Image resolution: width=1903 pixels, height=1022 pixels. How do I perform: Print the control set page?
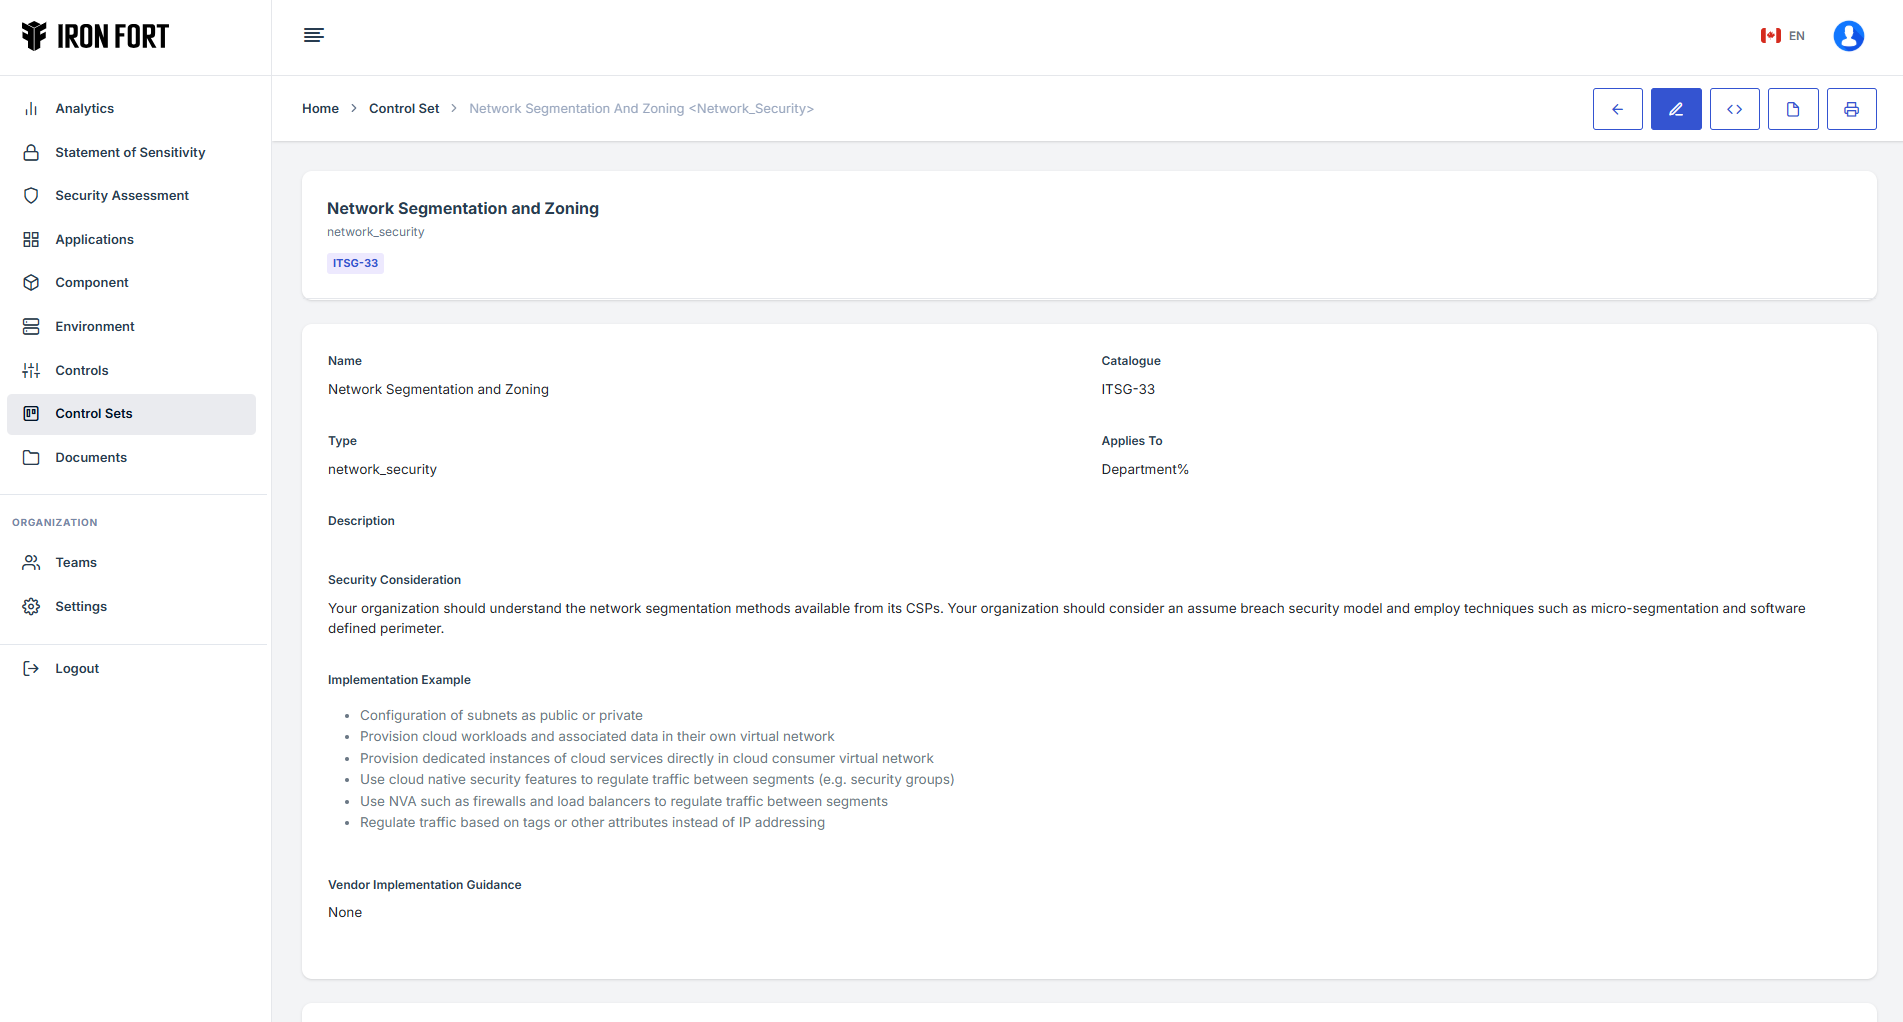tap(1851, 109)
